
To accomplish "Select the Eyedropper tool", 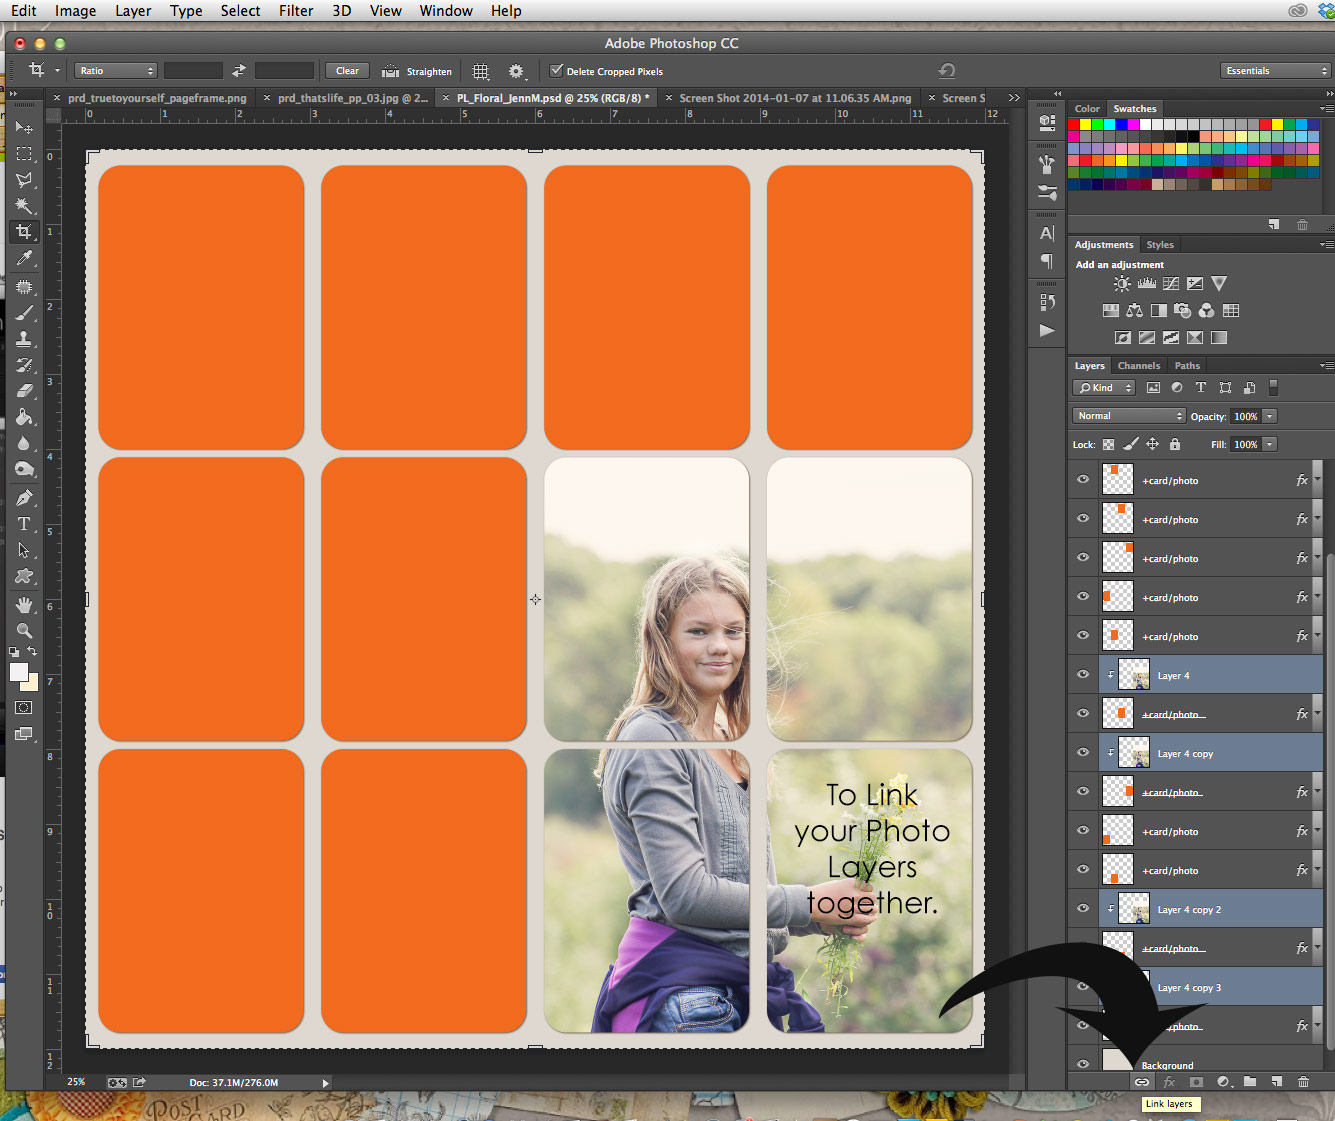I will click(24, 258).
